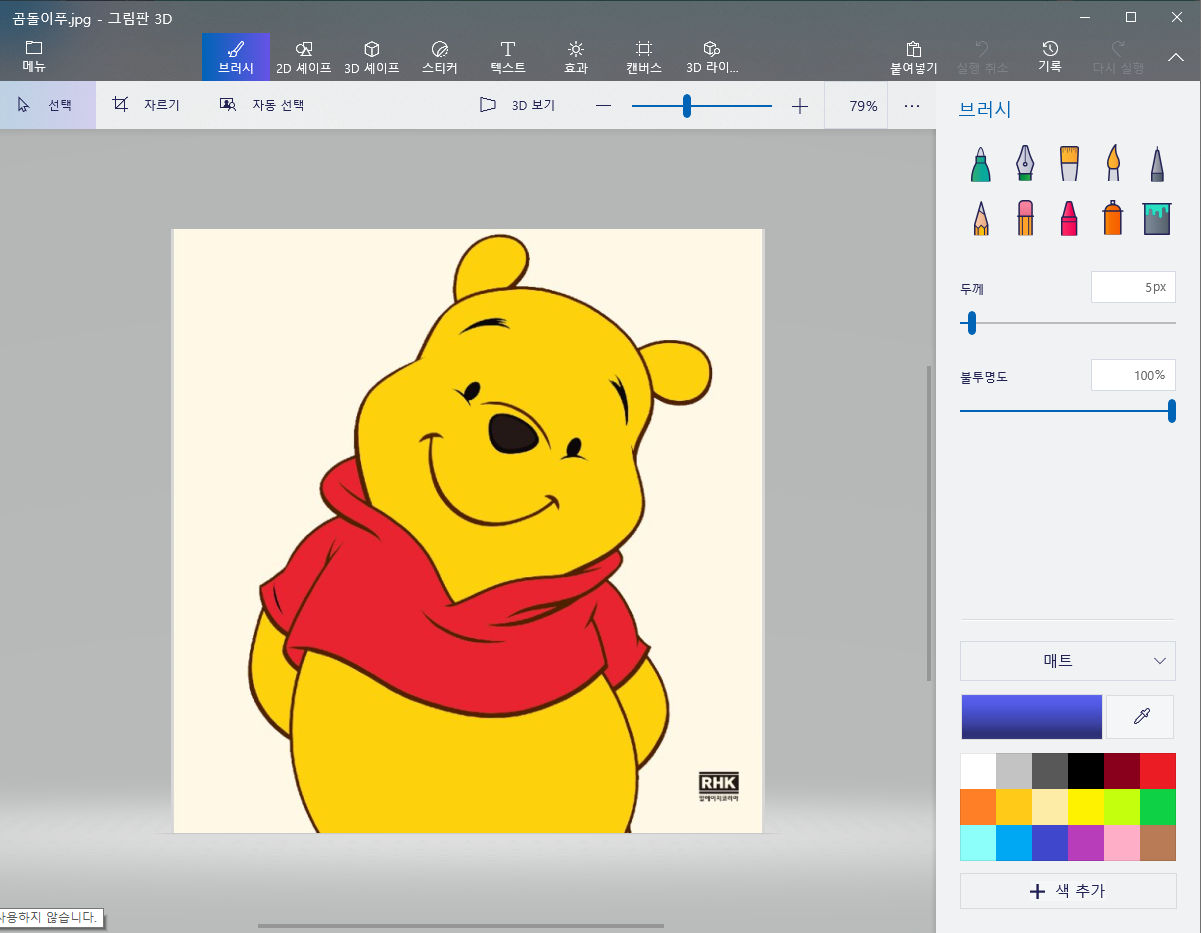Click the current blue color preview
Screen dimensions: 1201x933
pyautogui.click(x=1031, y=717)
